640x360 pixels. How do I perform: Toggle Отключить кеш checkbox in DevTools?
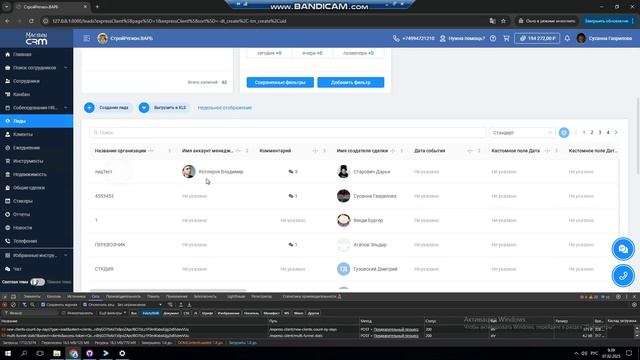[x=85, y=305]
